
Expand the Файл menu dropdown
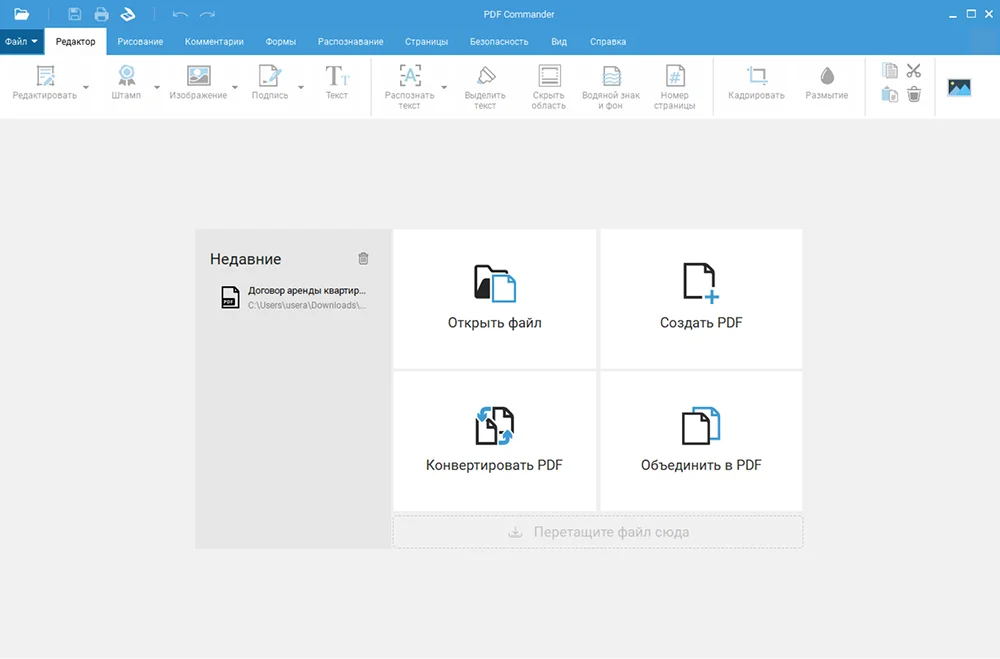point(22,42)
